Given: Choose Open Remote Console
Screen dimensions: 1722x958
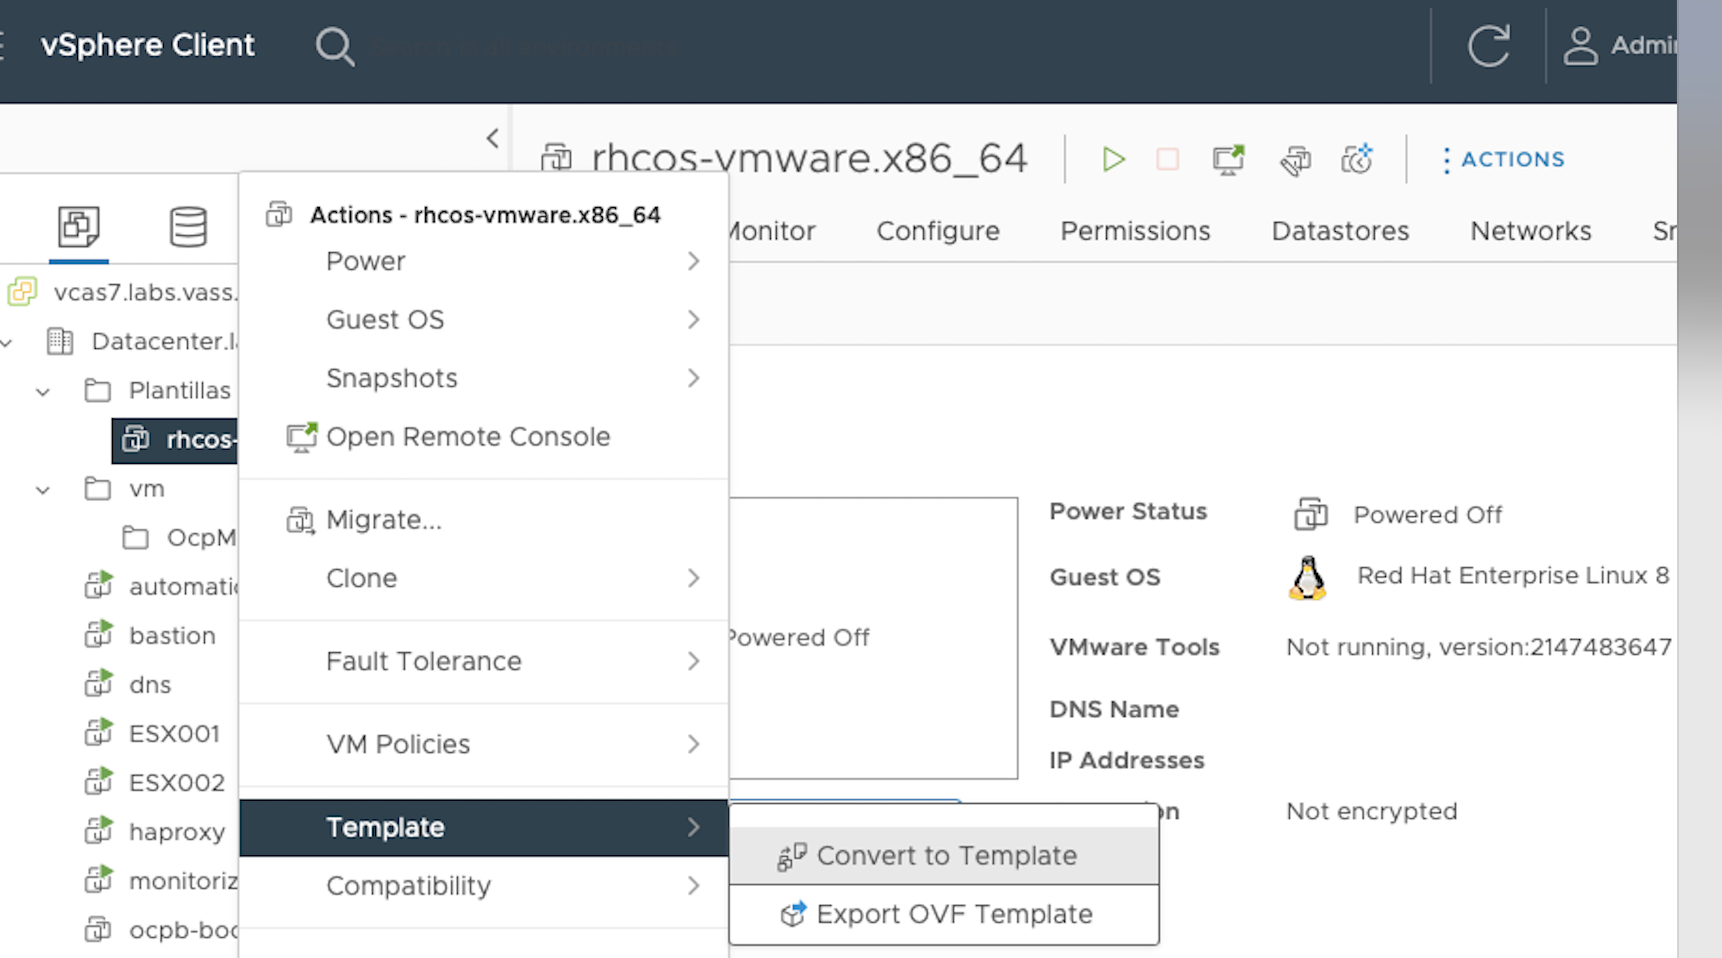Looking at the screenshot, I should tap(484, 437).
